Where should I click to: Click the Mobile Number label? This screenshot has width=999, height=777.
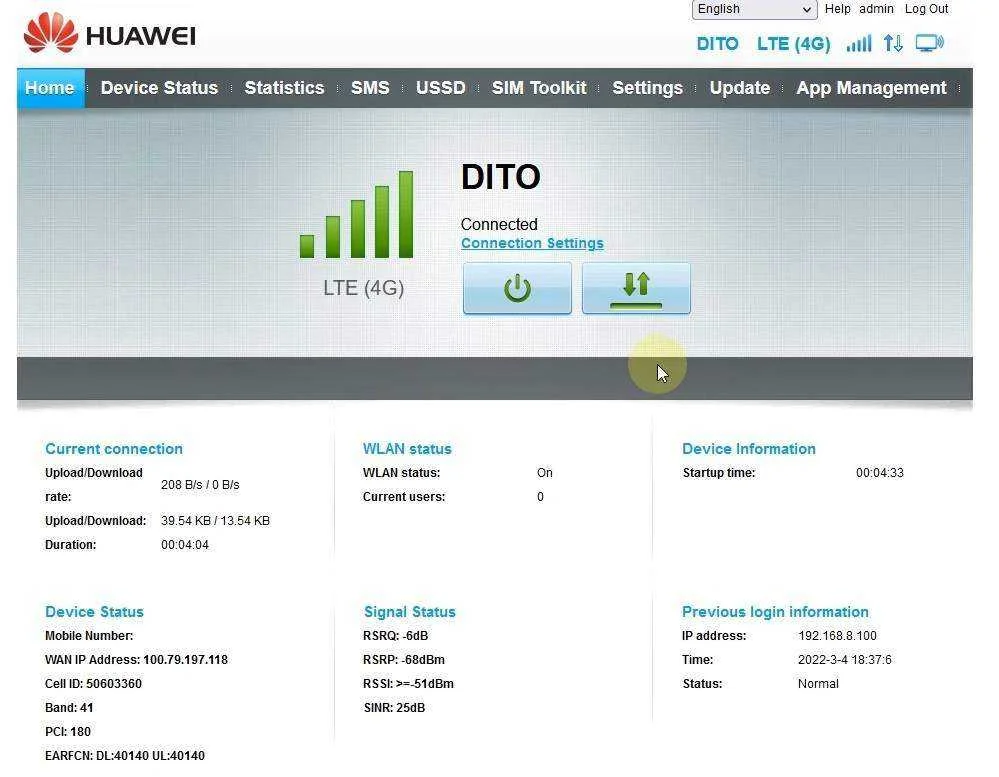click(x=89, y=636)
